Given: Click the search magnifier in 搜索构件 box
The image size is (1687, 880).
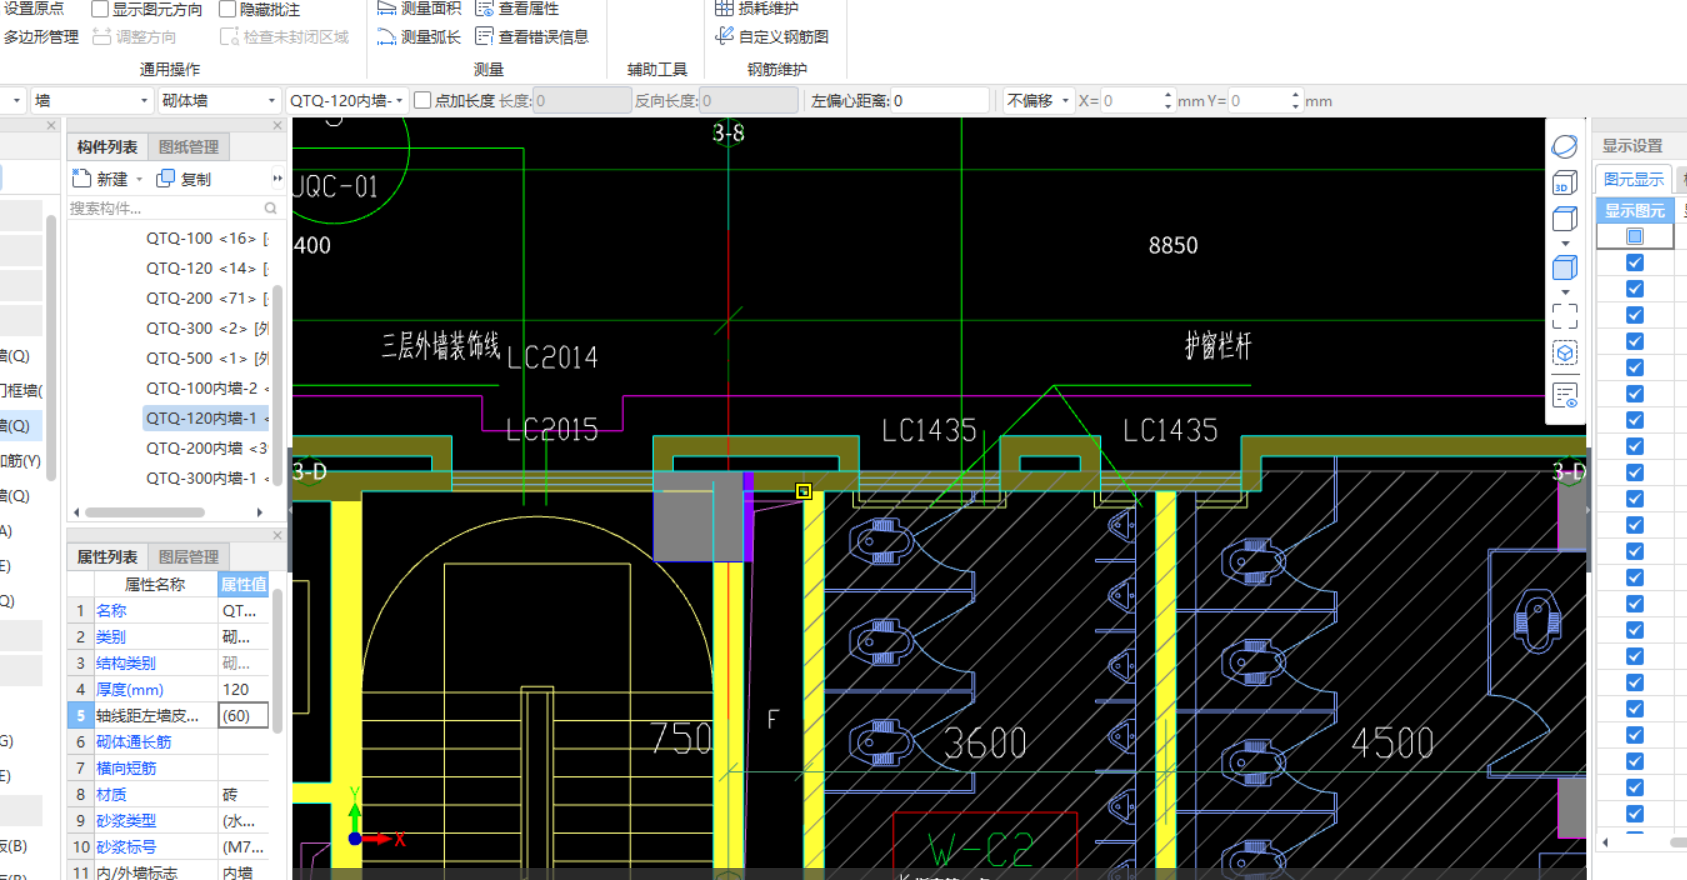Looking at the screenshot, I should point(270,208).
